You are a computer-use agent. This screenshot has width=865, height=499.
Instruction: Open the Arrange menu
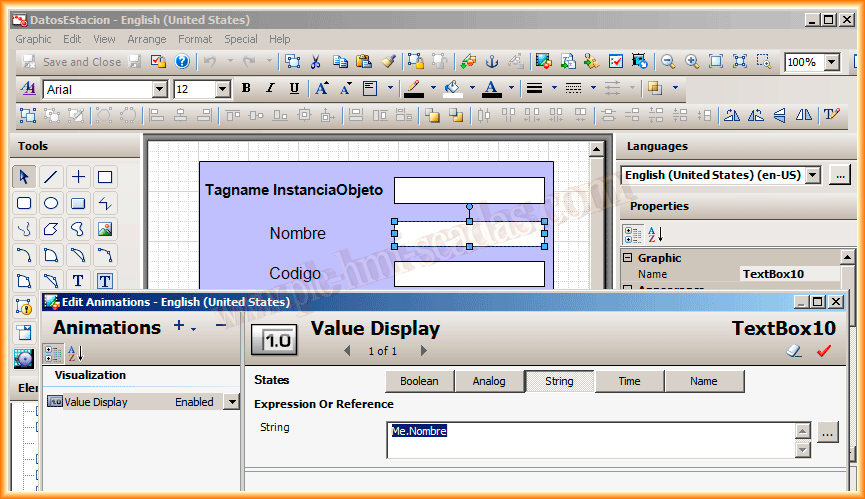[x=147, y=39]
